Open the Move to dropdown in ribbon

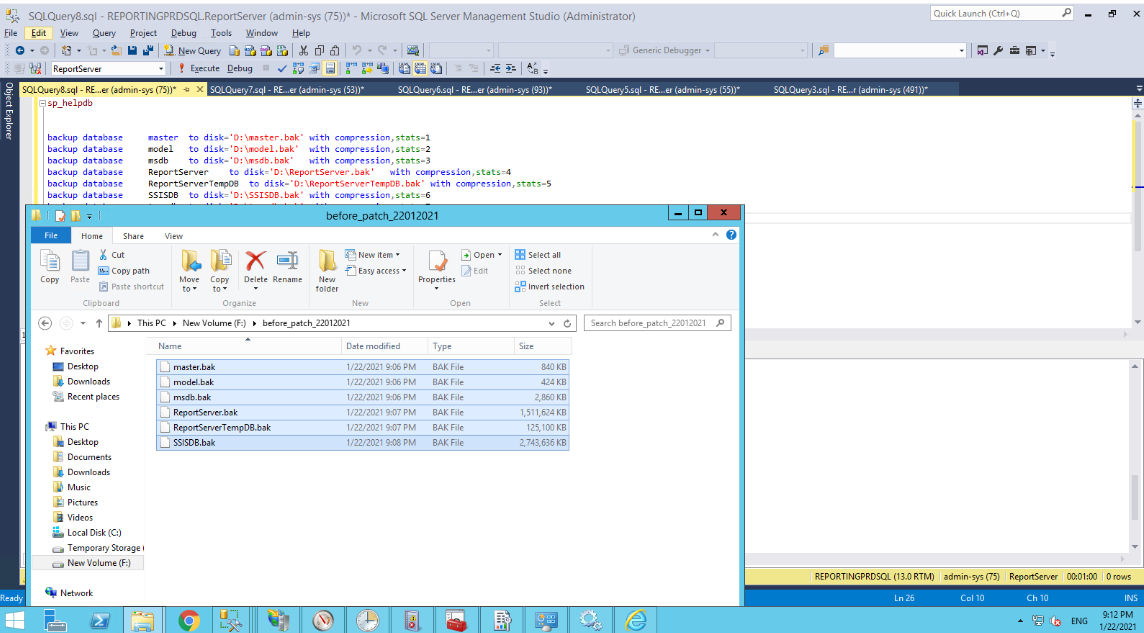(x=189, y=271)
